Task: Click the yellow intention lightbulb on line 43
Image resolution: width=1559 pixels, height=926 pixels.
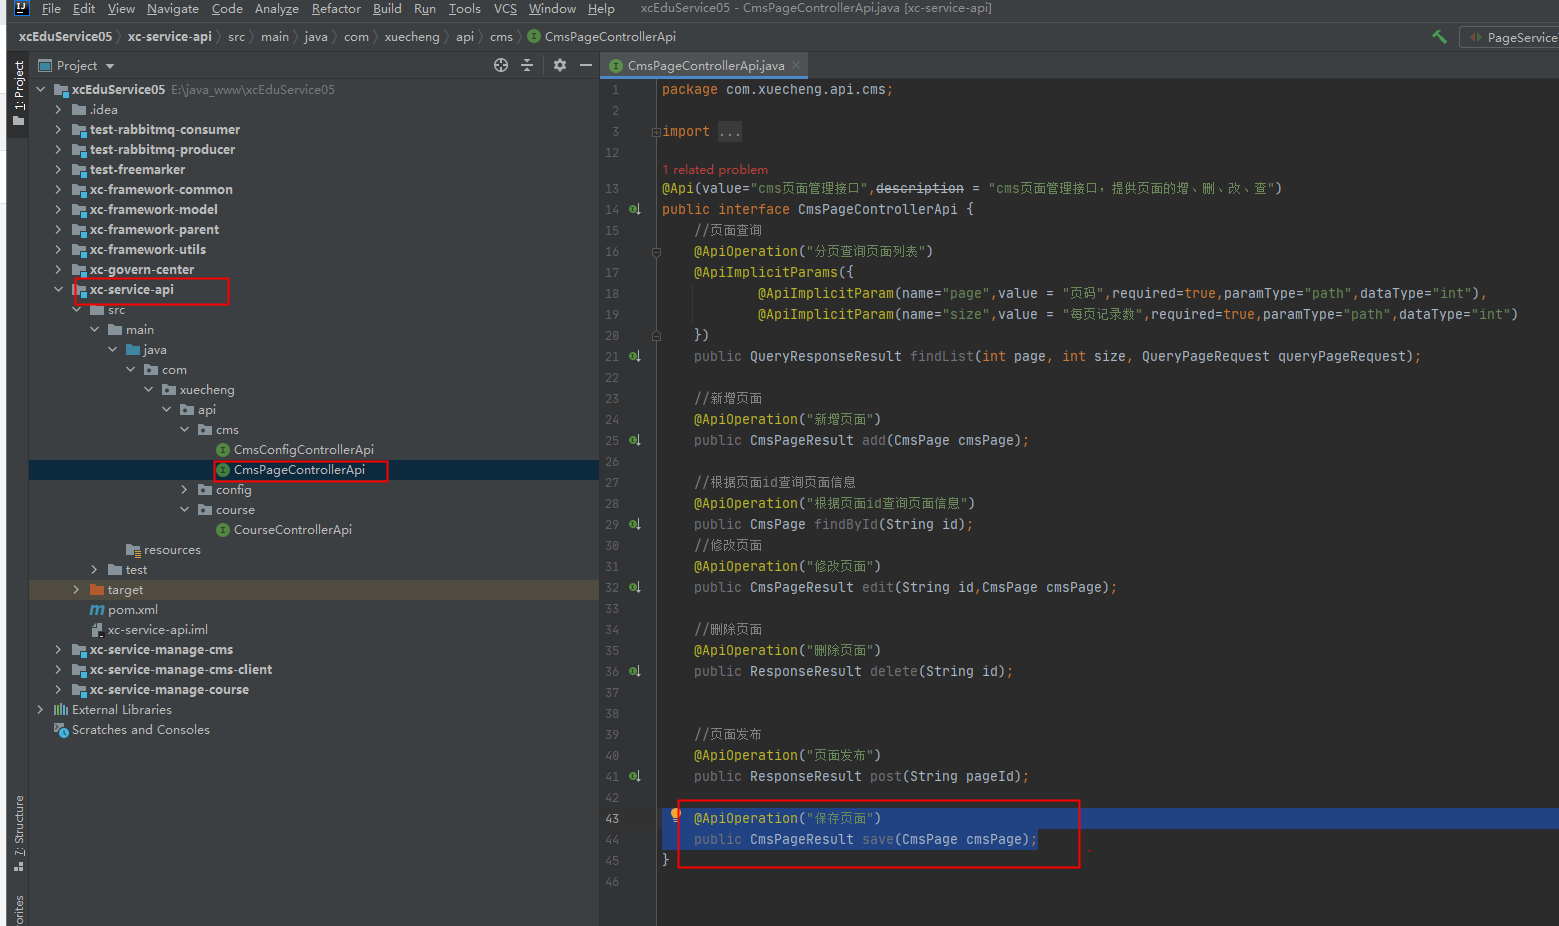Action: (675, 815)
